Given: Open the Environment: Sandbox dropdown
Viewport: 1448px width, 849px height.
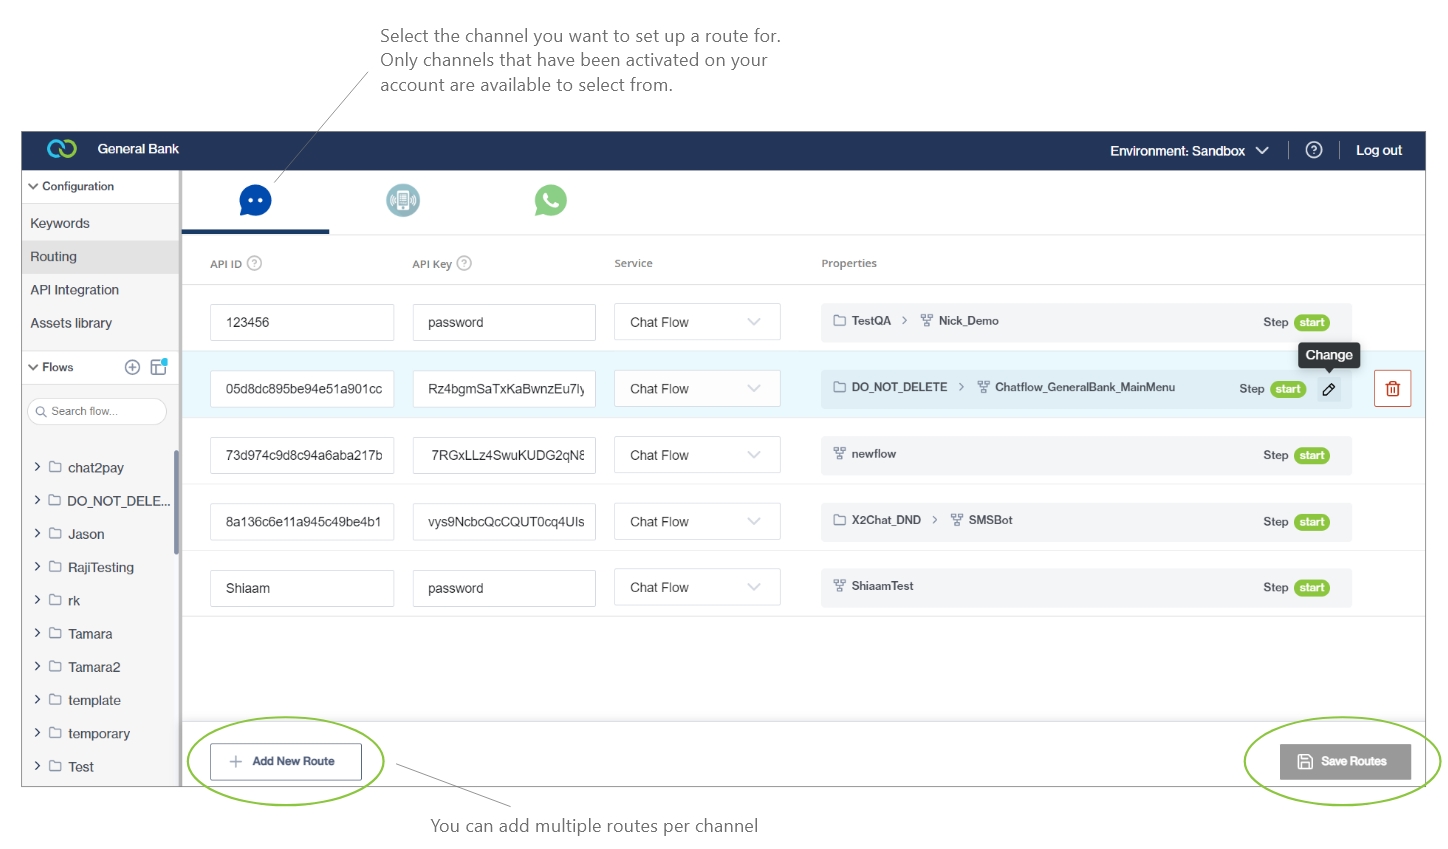Looking at the screenshot, I should pyautogui.click(x=1188, y=151).
